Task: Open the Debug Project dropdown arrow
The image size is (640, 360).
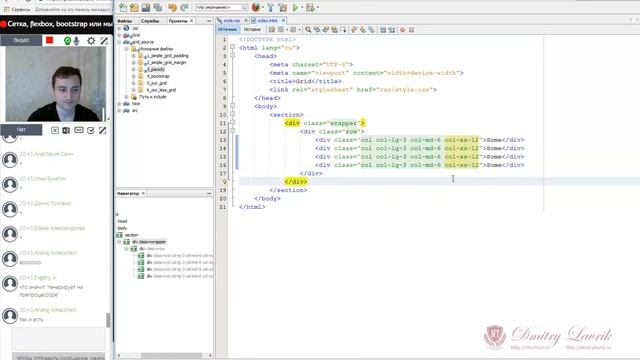Action: [x=318, y=7]
